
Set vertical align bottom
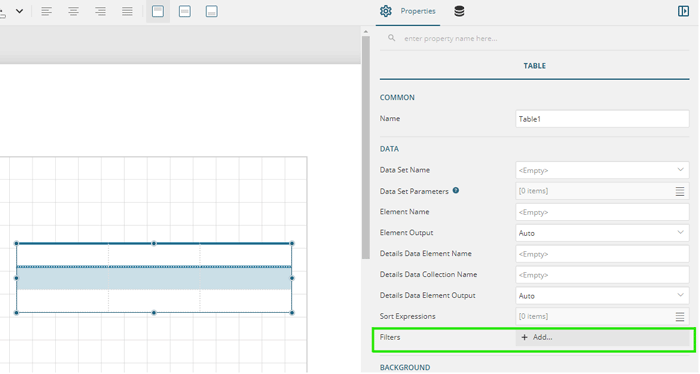pos(212,11)
